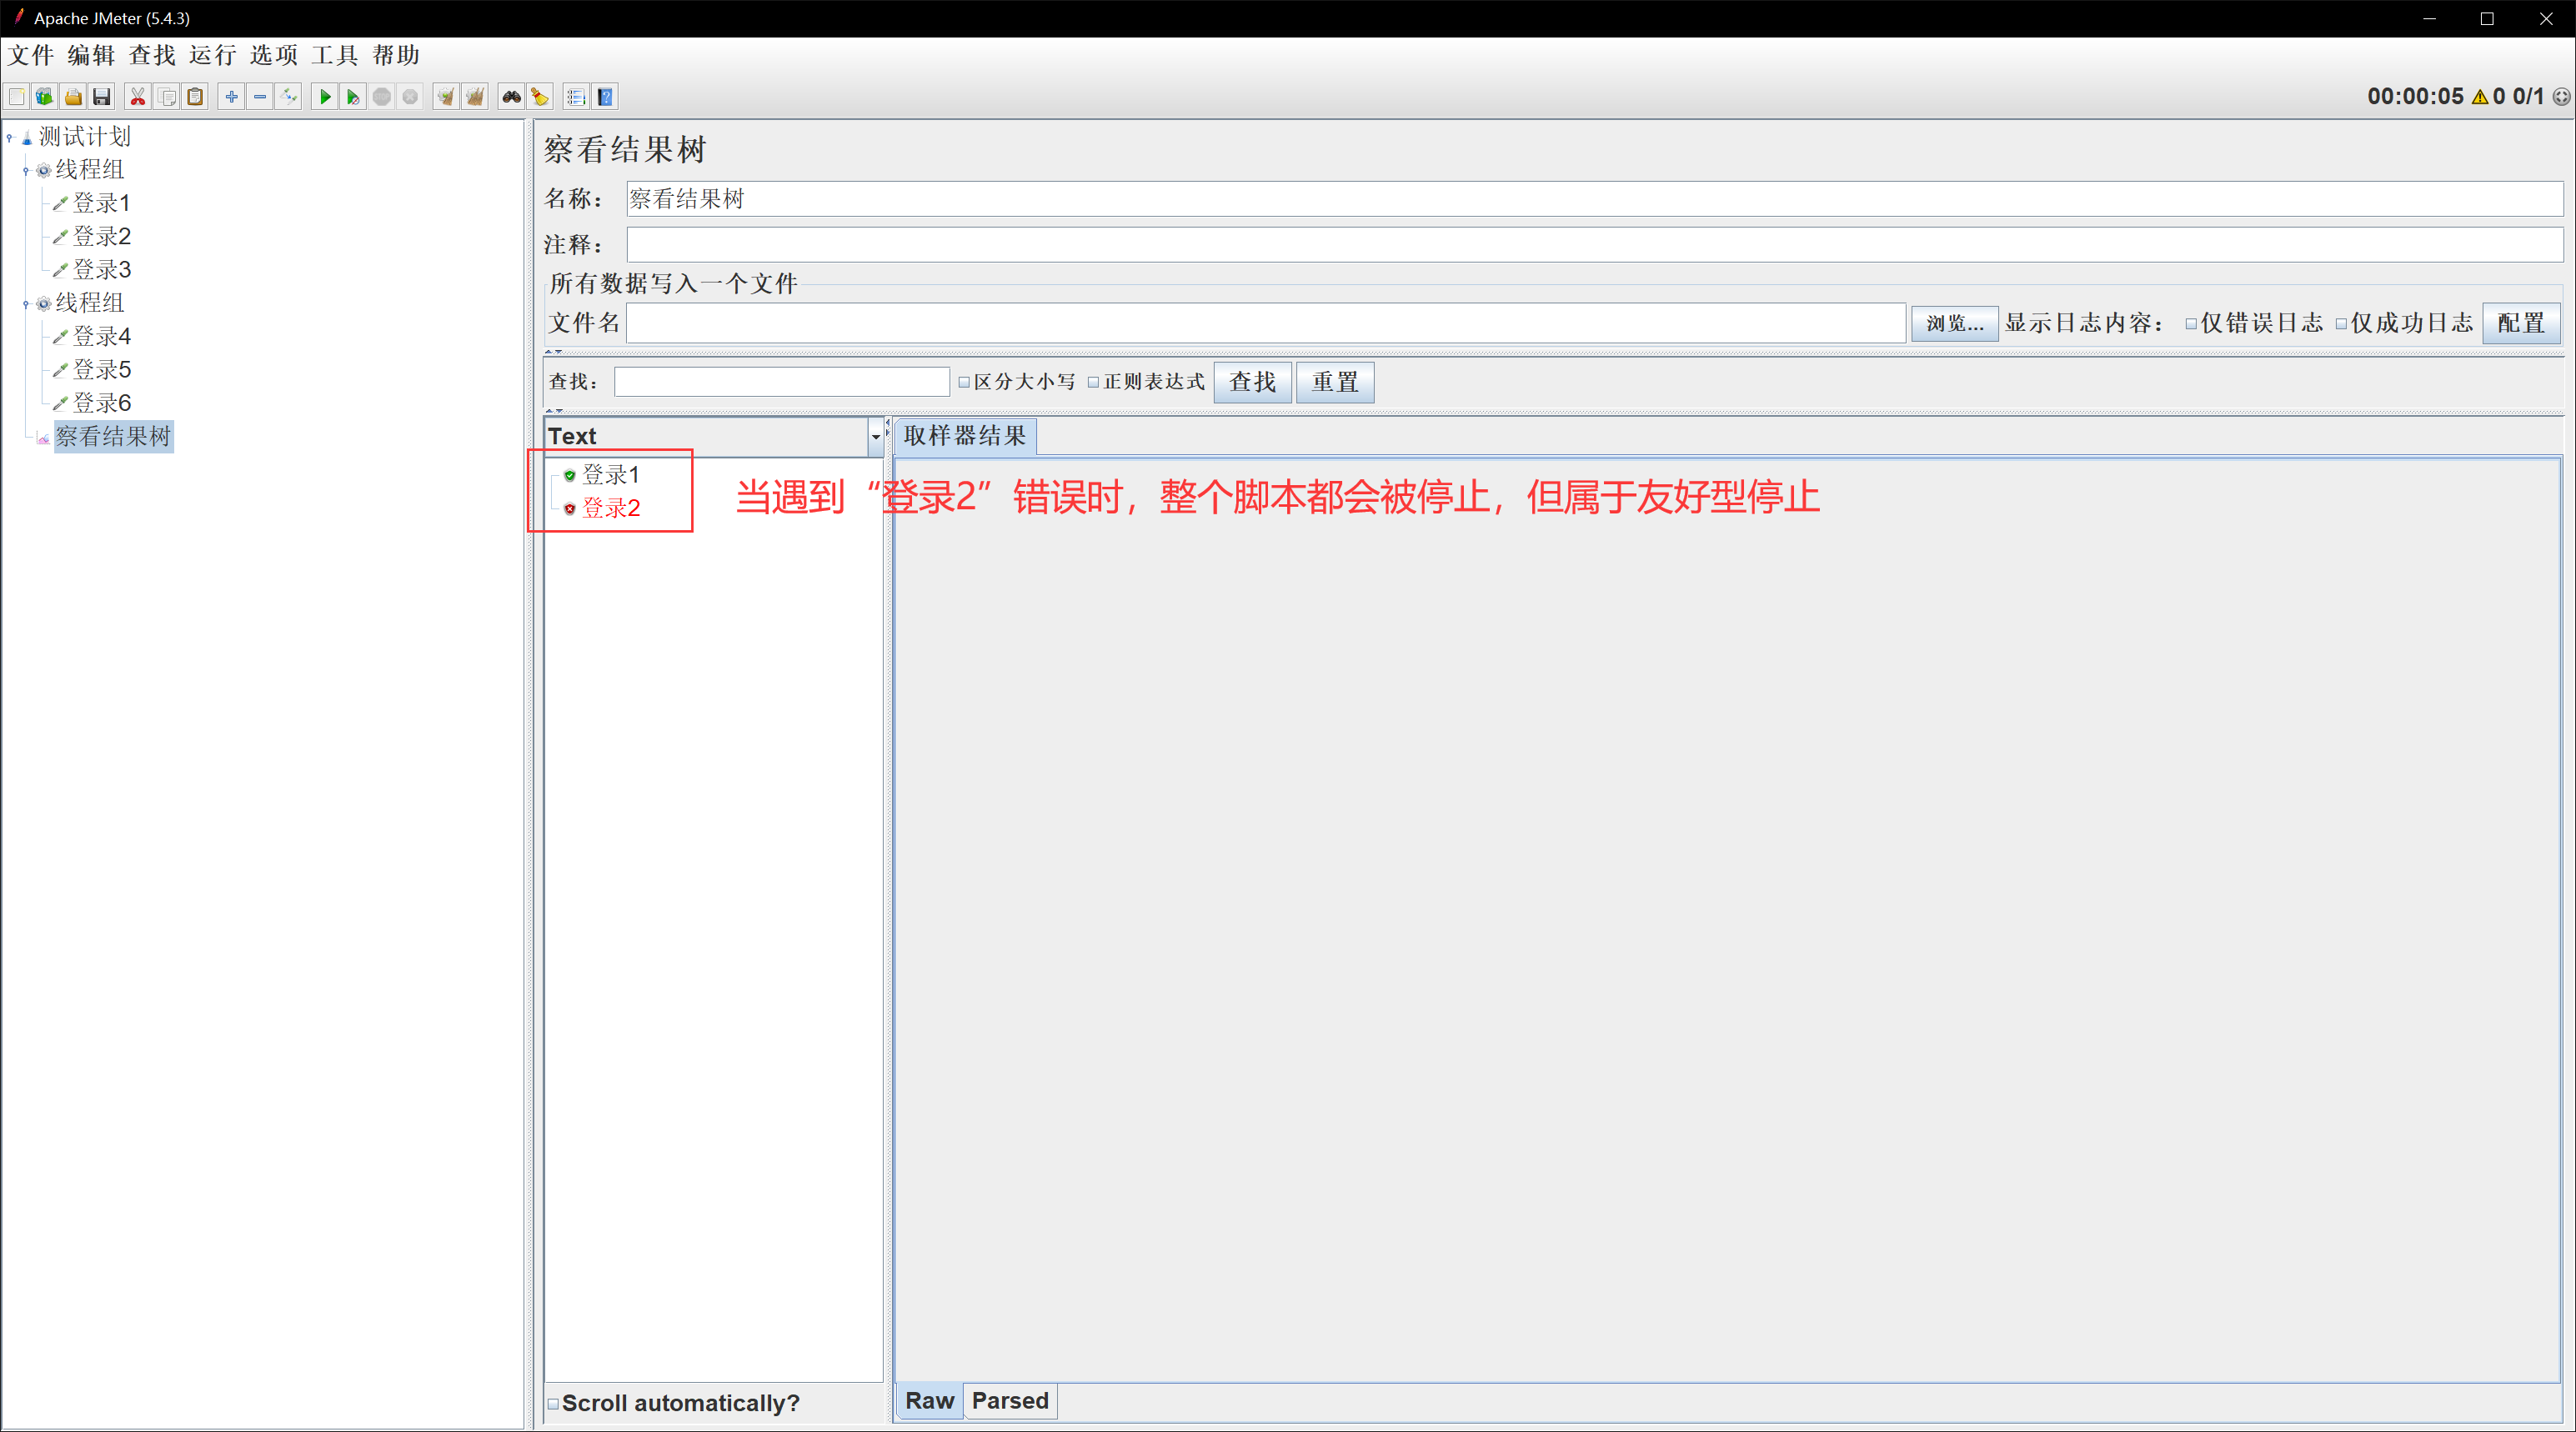Image resolution: width=2576 pixels, height=1432 pixels.
Task: Enable the 区分大小写 checkbox
Action: click(964, 382)
